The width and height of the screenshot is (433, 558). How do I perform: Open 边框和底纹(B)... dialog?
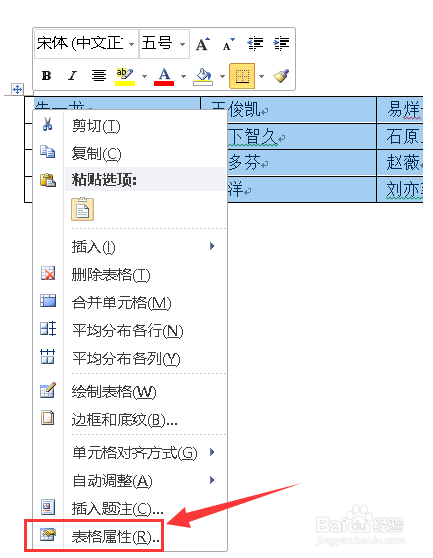(129, 420)
